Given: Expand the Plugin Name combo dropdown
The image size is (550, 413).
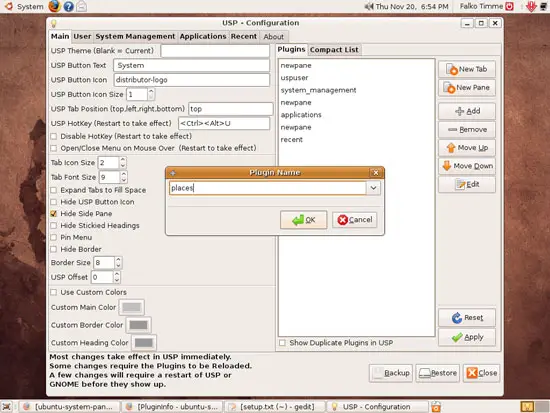Looking at the screenshot, I should coord(373,188).
